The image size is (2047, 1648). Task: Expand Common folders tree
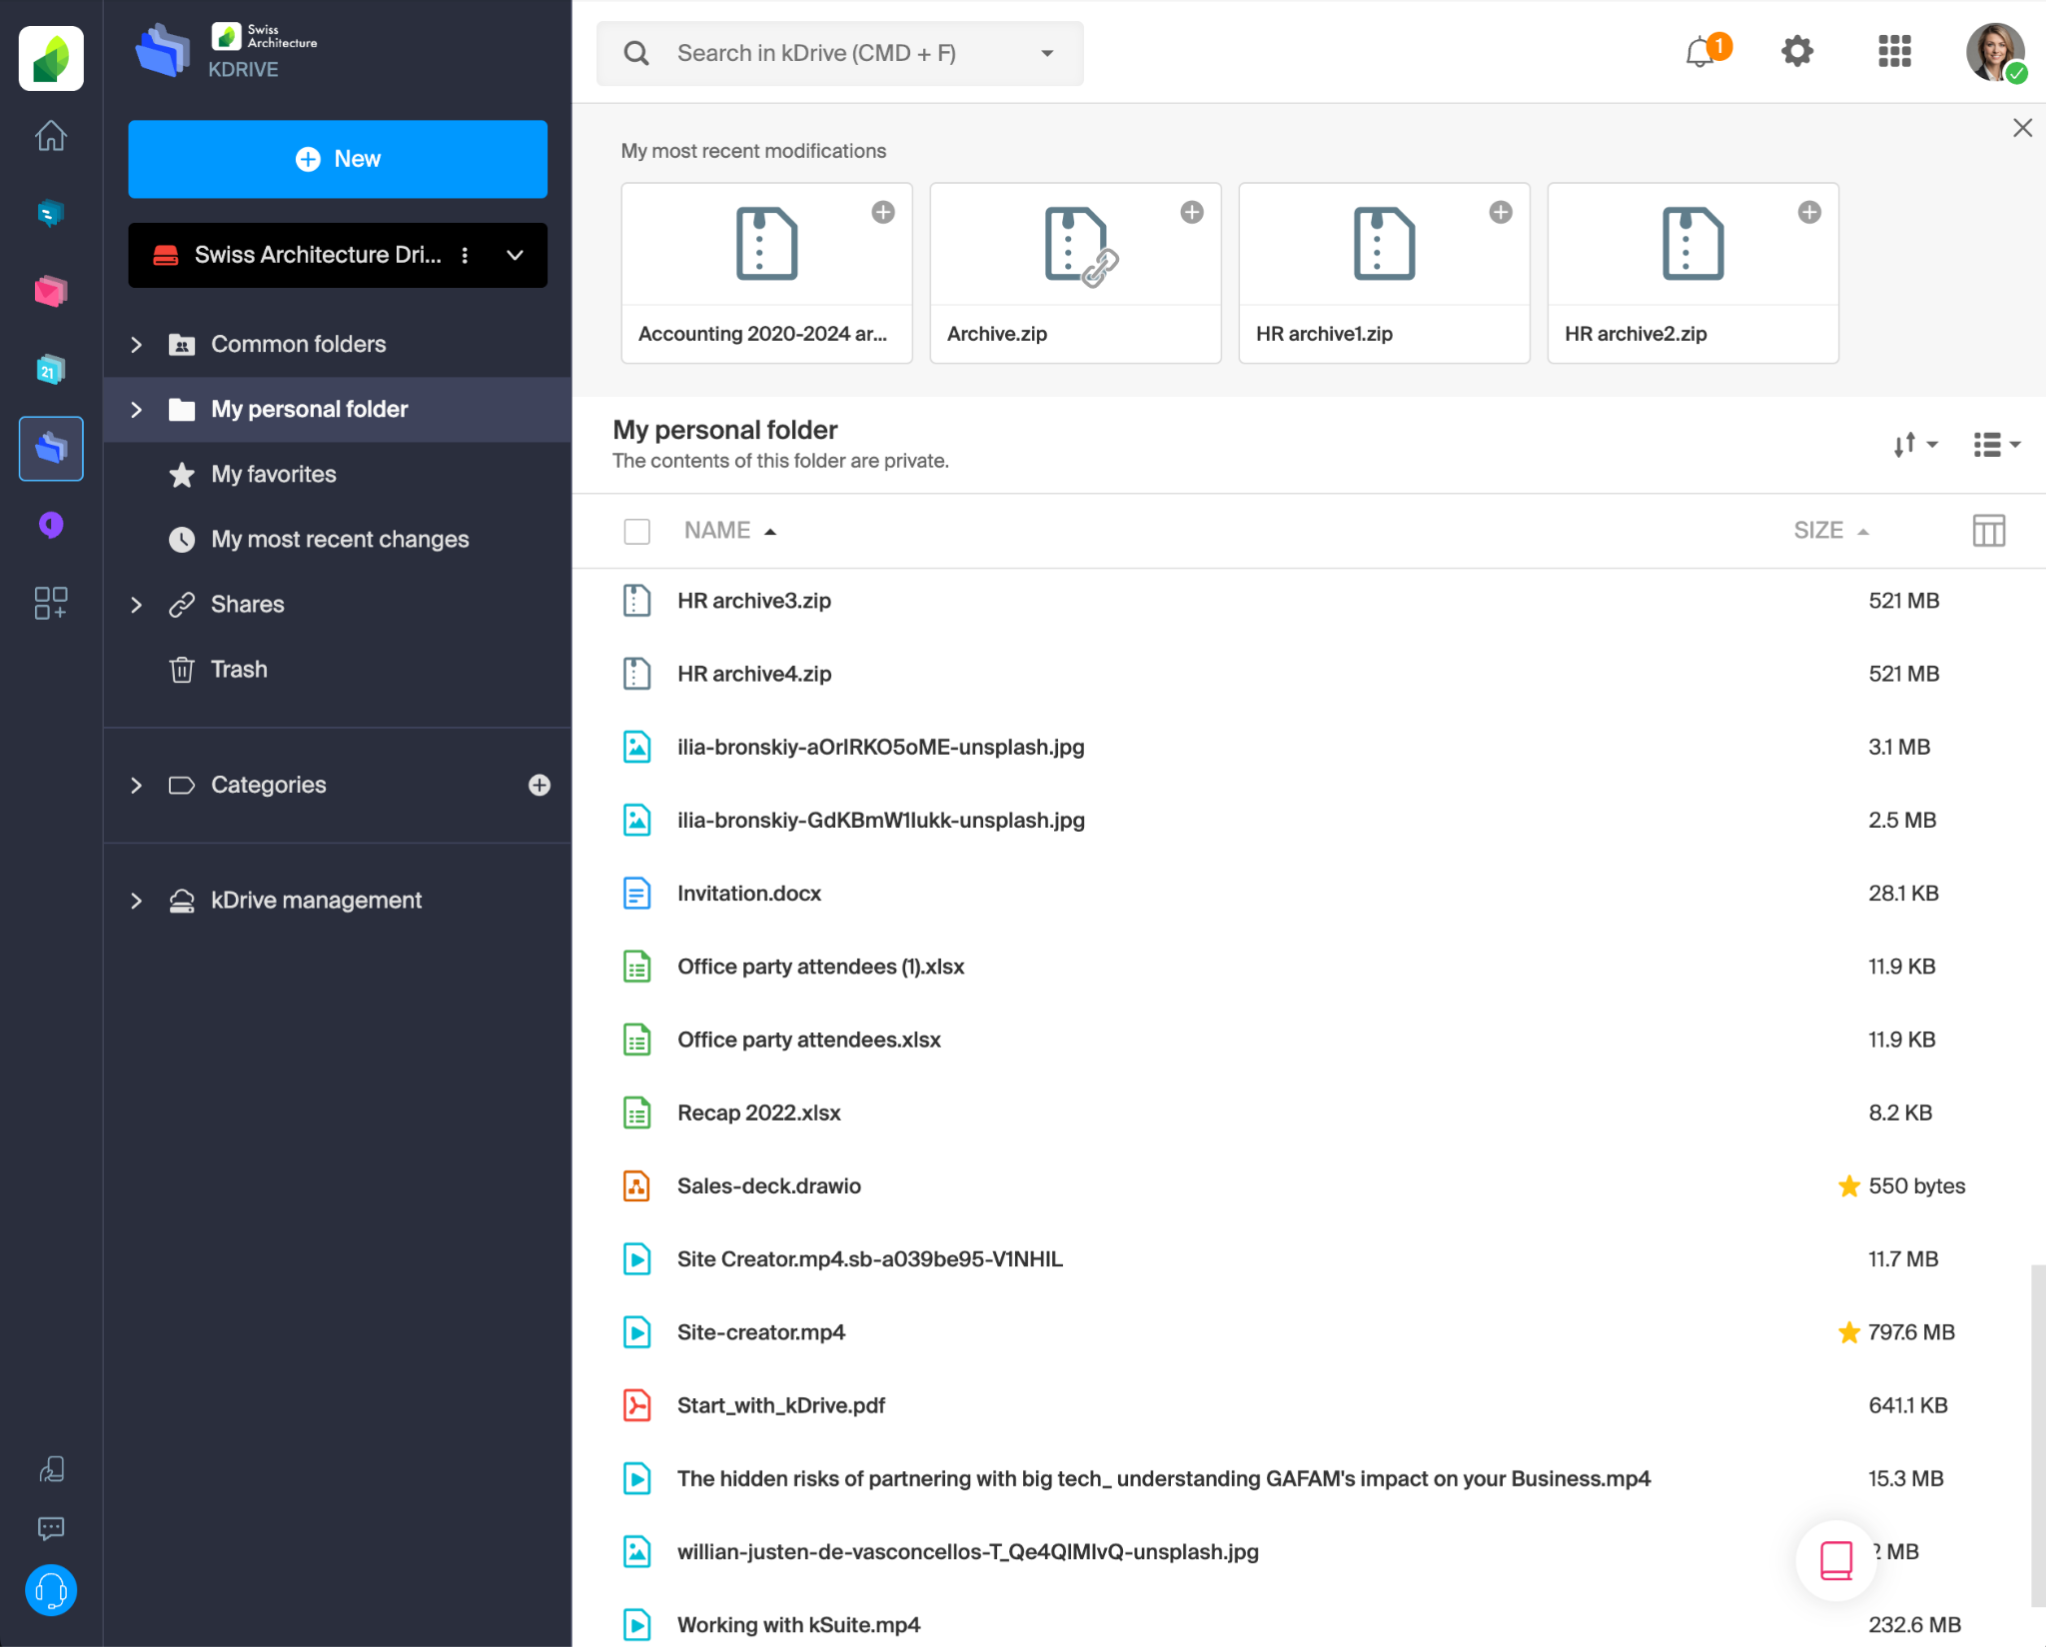(136, 344)
